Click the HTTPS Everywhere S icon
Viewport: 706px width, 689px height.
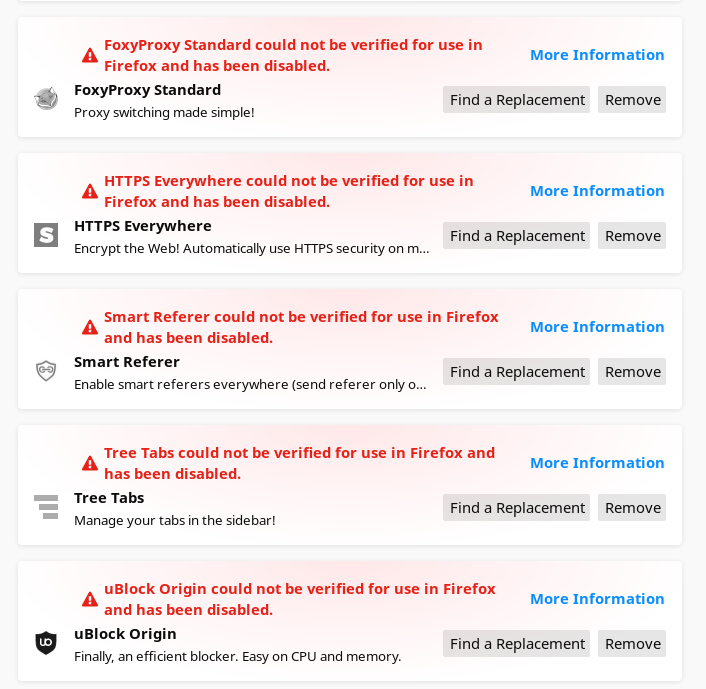pyautogui.click(x=46, y=235)
